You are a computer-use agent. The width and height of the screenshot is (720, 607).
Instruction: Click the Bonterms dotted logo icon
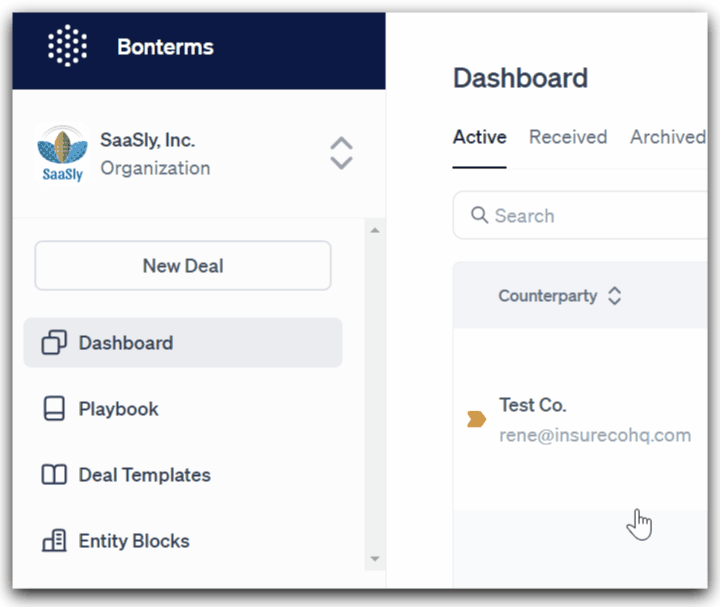pos(68,46)
